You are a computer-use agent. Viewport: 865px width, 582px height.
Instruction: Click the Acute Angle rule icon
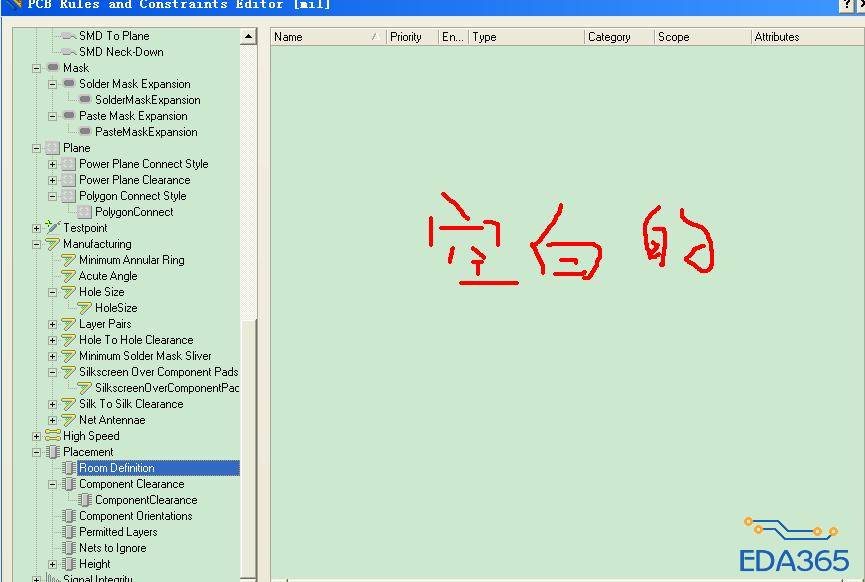point(68,276)
